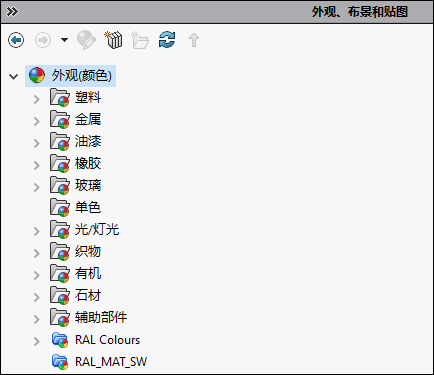
Task: Click the Forward navigation arrow
Action: [x=43, y=40]
